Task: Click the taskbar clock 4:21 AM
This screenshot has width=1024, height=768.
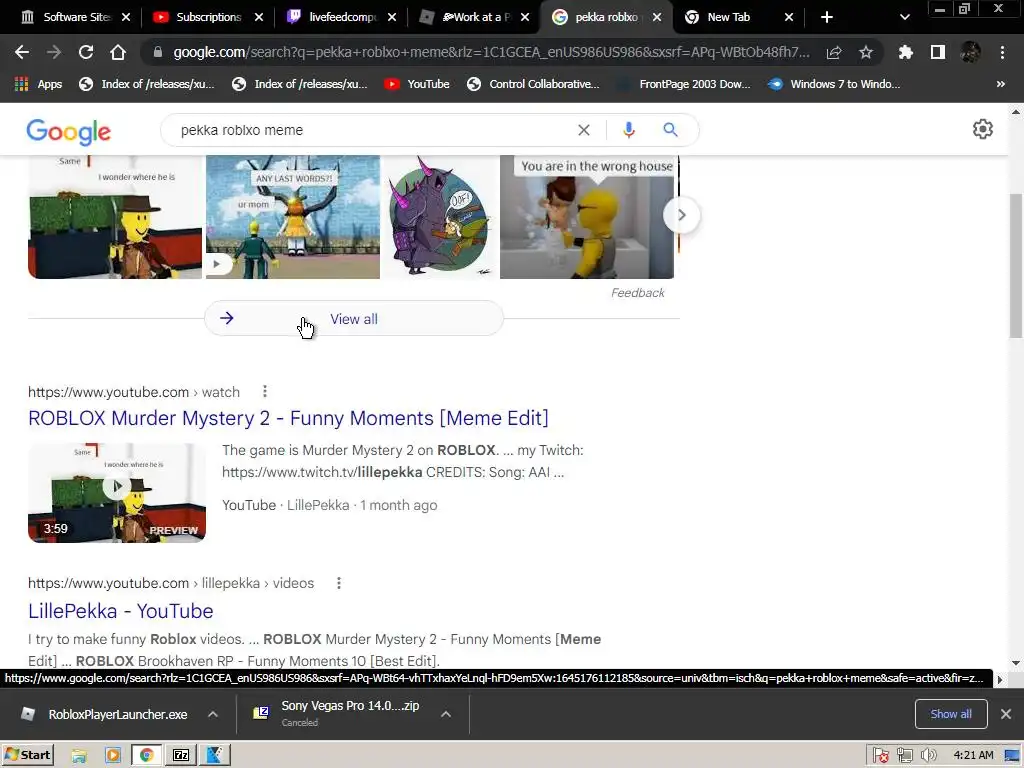Action: pyautogui.click(x=973, y=756)
